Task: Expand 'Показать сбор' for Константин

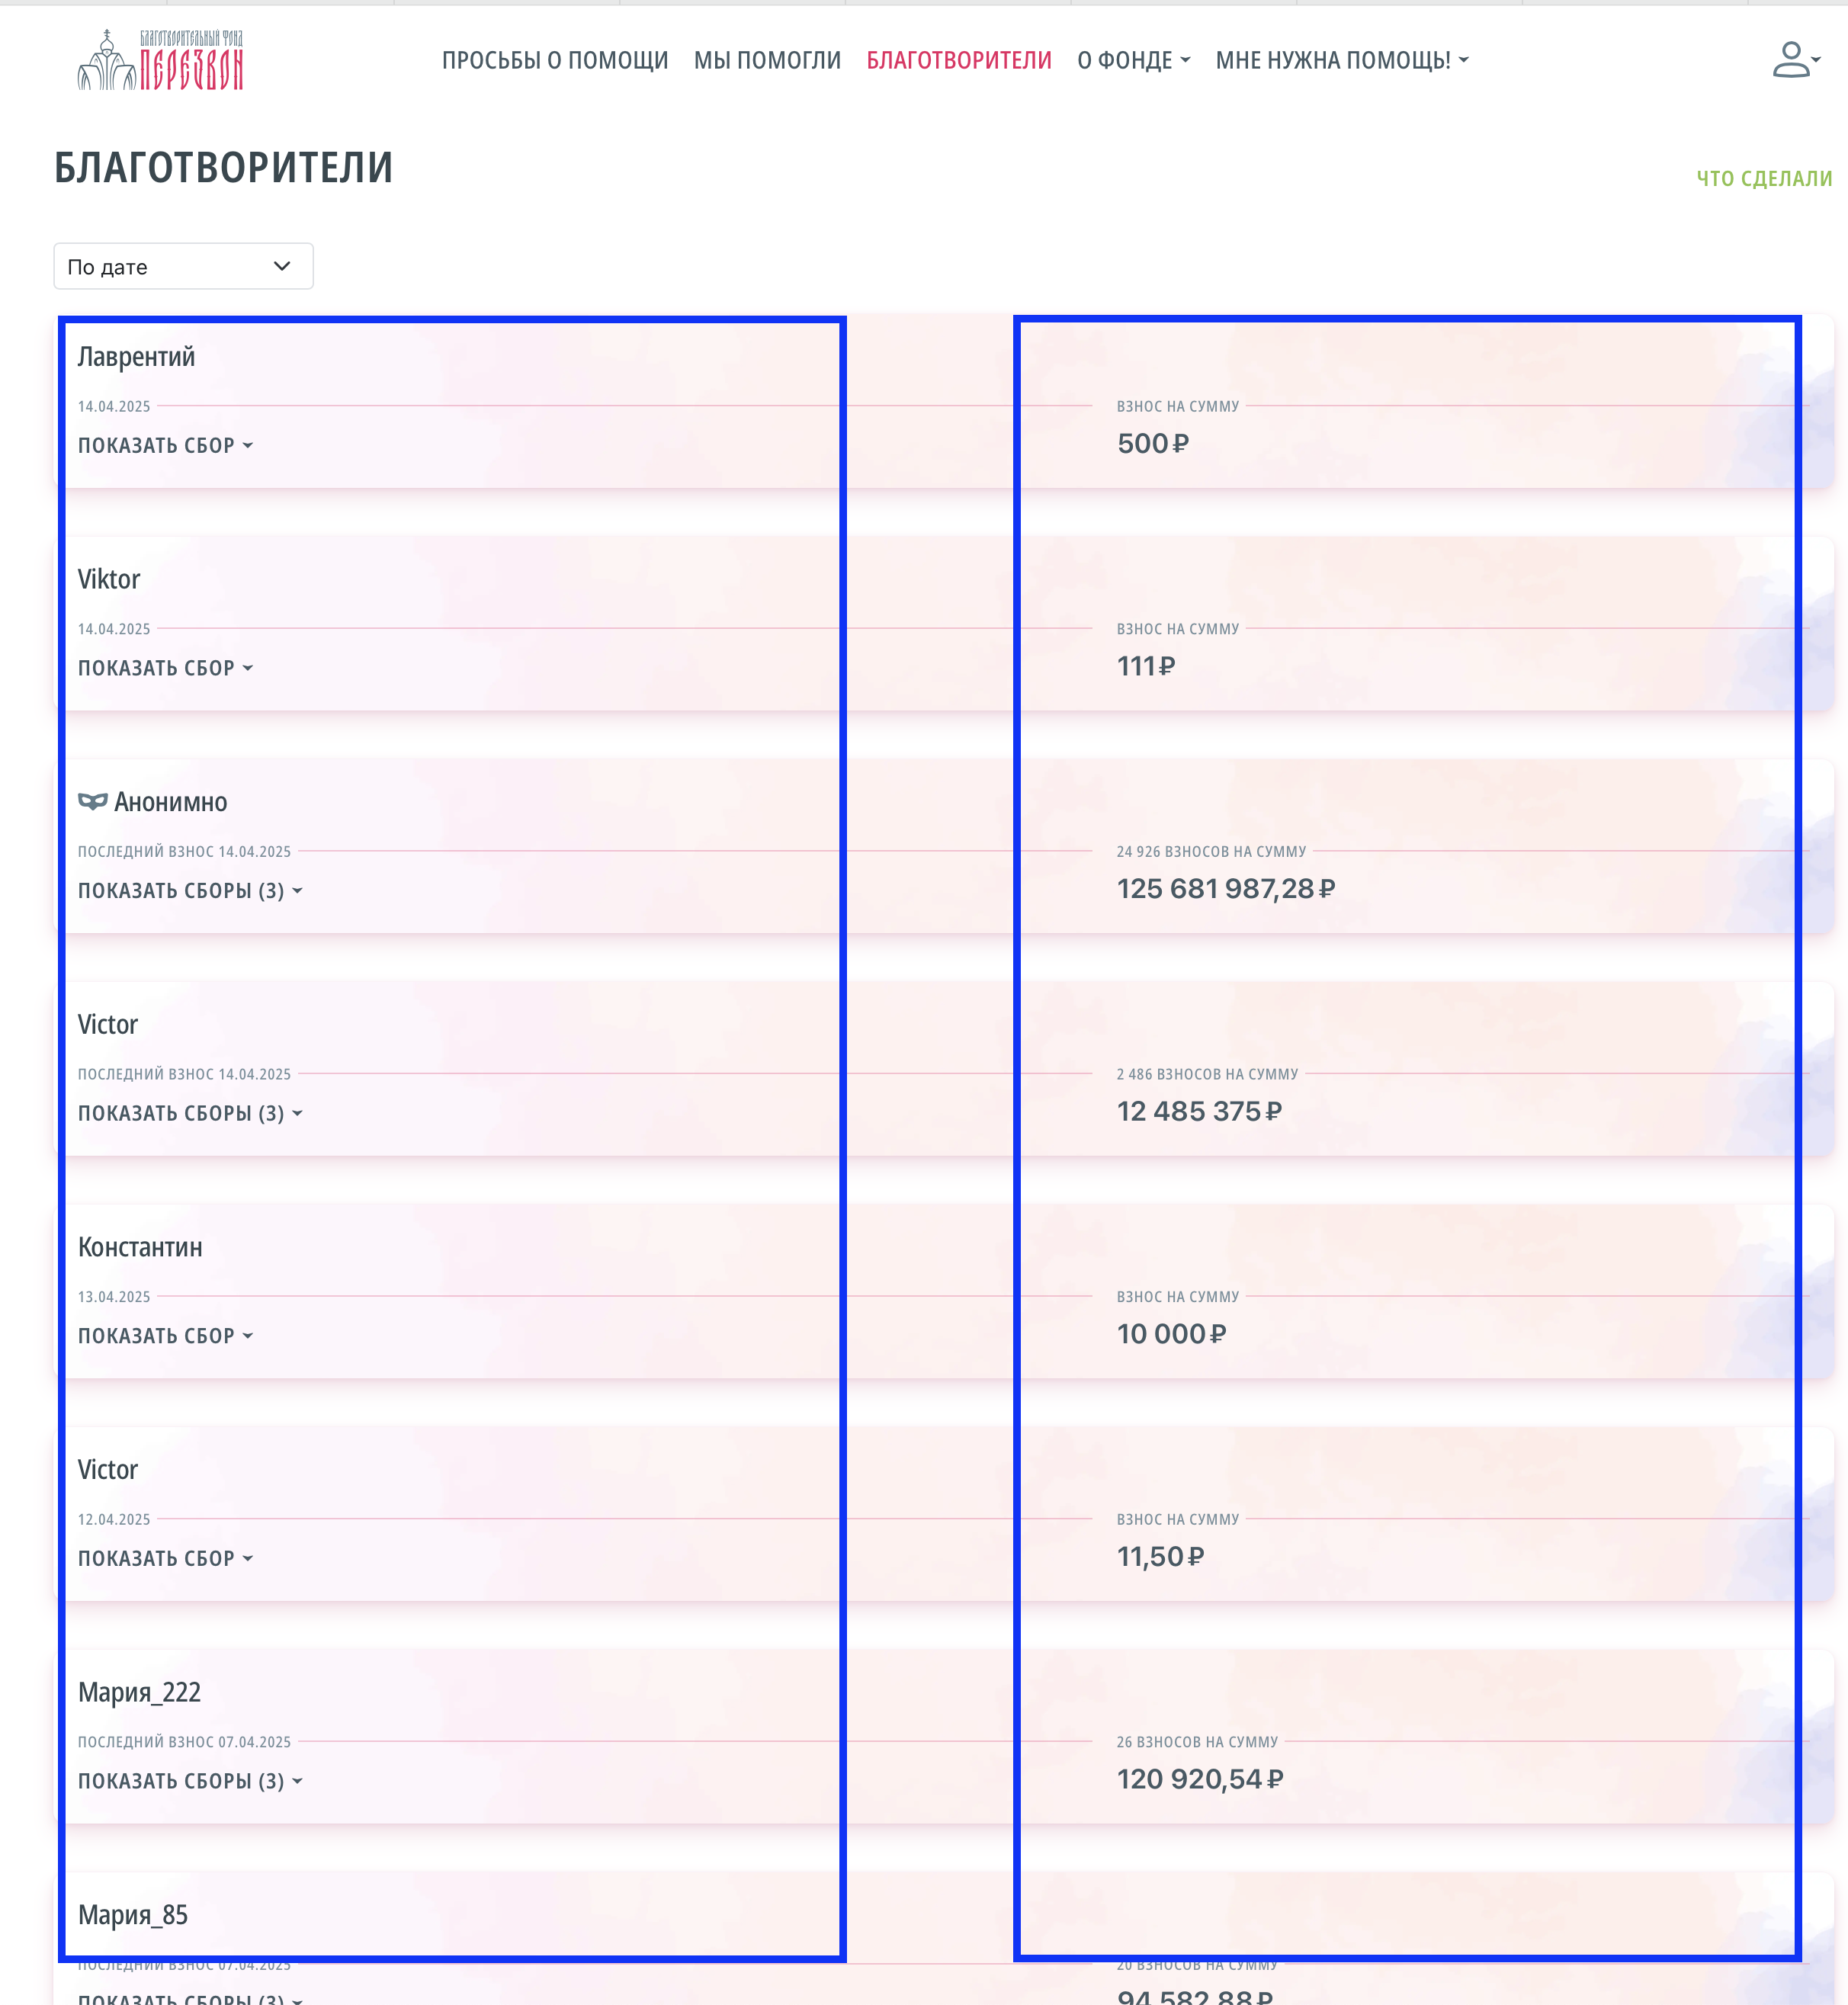Action: [x=165, y=1336]
